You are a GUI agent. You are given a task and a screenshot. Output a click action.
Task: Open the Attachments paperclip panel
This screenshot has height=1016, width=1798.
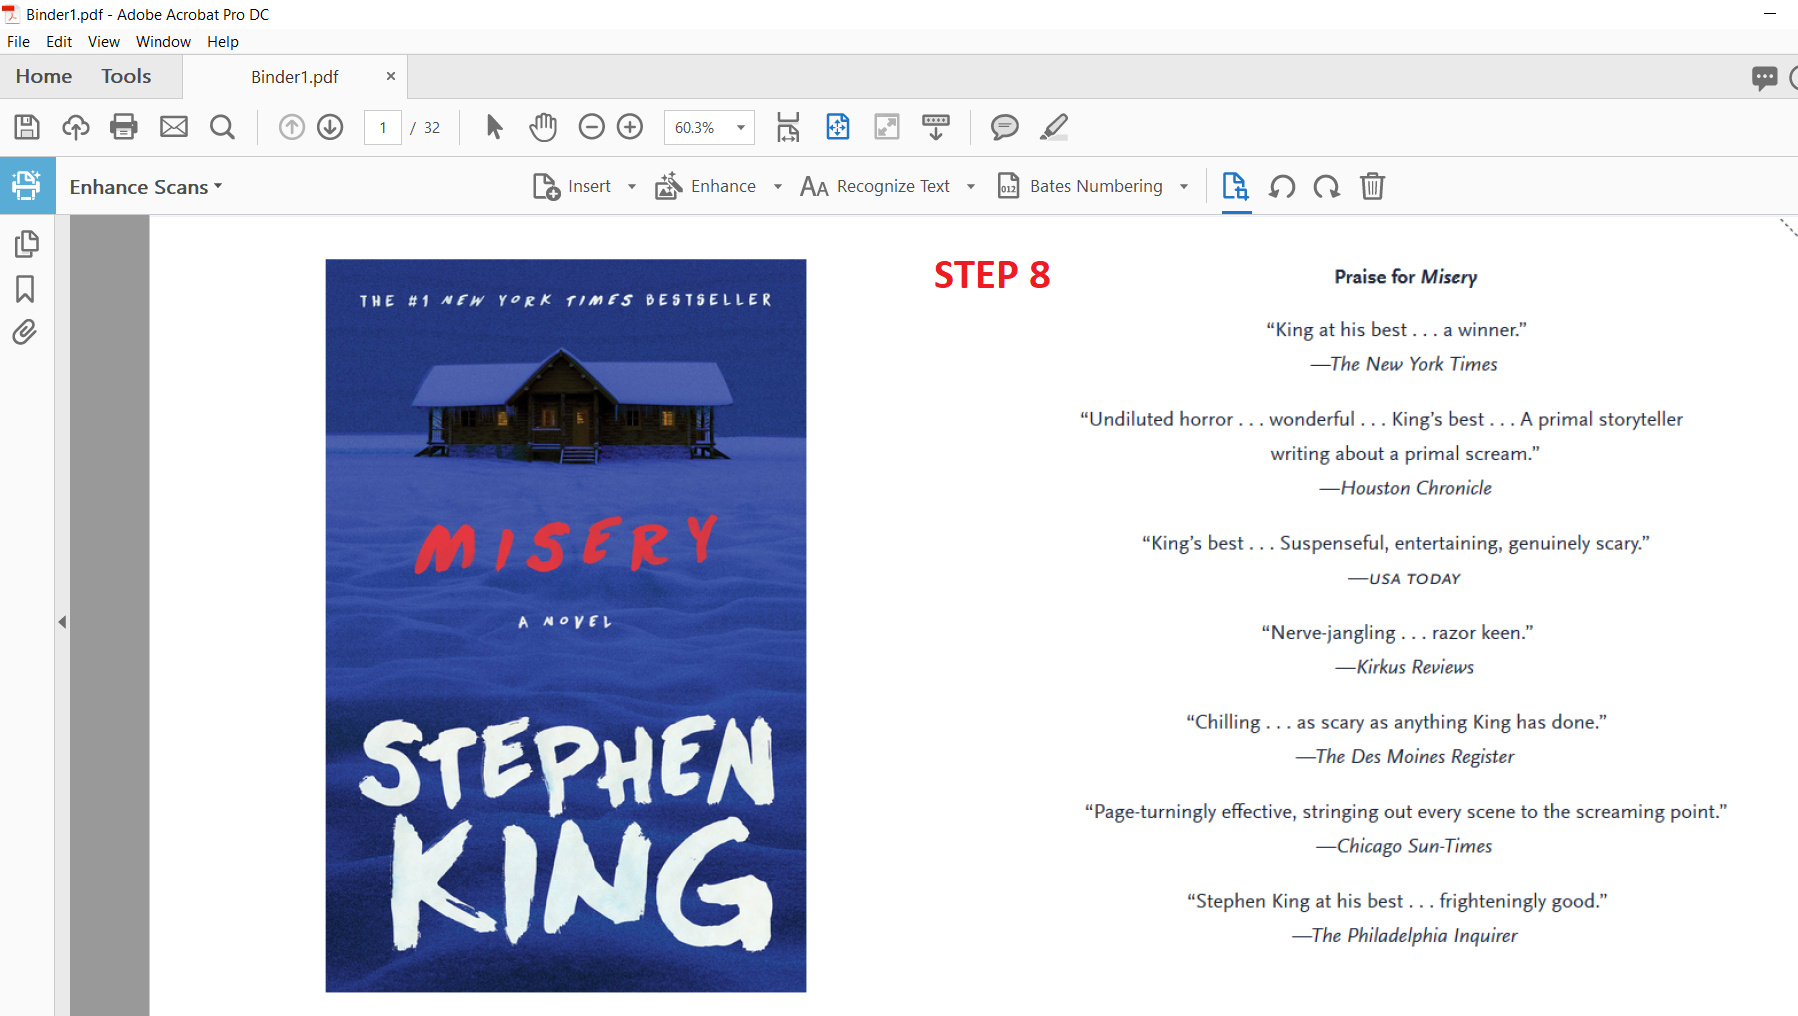pyautogui.click(x=26, y=333)
